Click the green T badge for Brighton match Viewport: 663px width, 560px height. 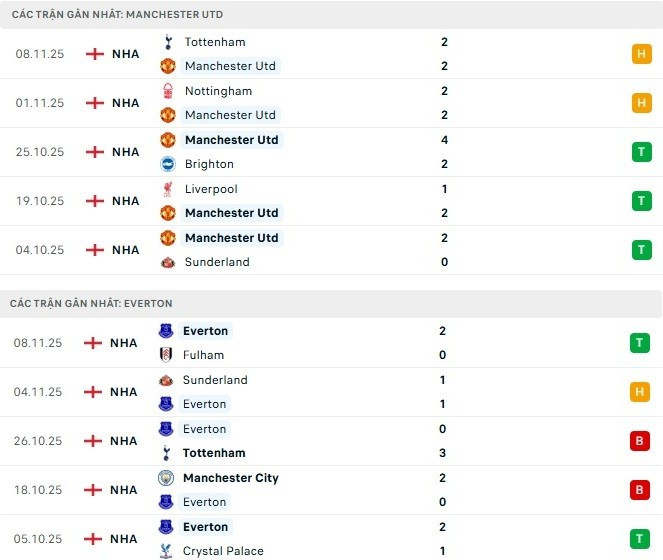641,152
